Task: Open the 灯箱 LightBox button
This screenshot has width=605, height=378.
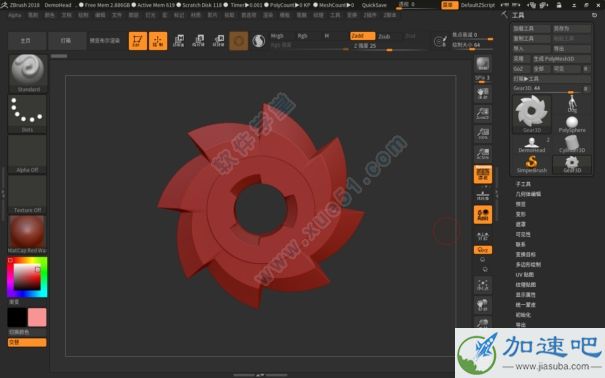Action: [x=66, y=41]
